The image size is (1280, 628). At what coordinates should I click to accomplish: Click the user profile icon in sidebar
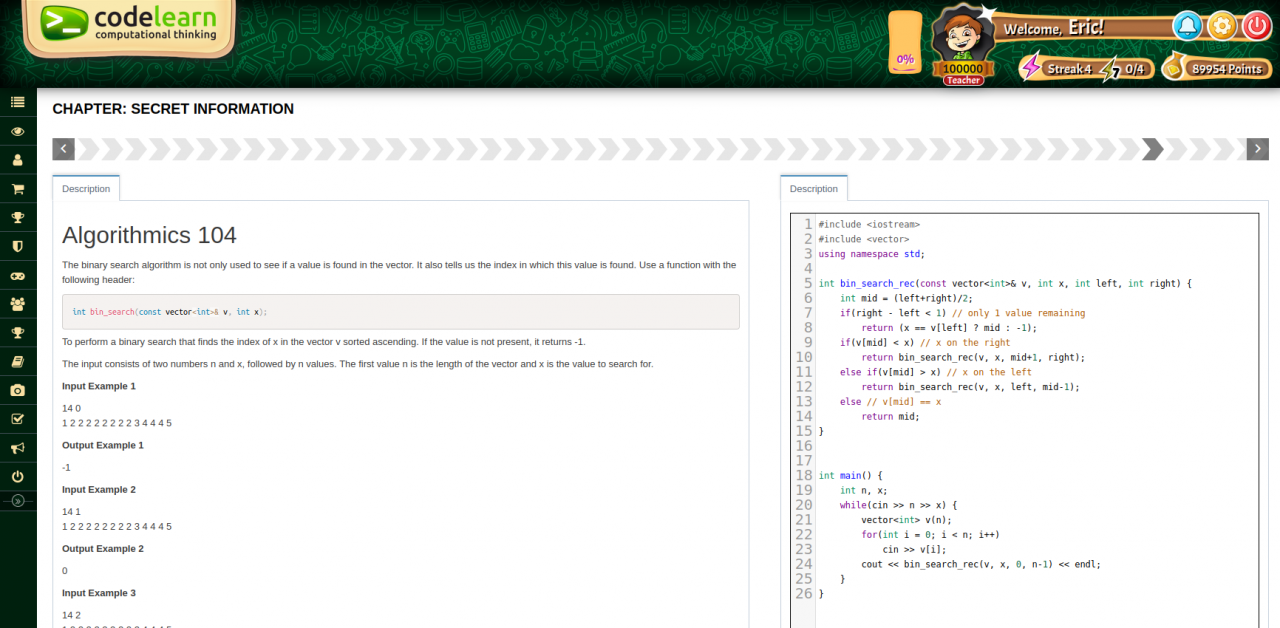(17, 160)
